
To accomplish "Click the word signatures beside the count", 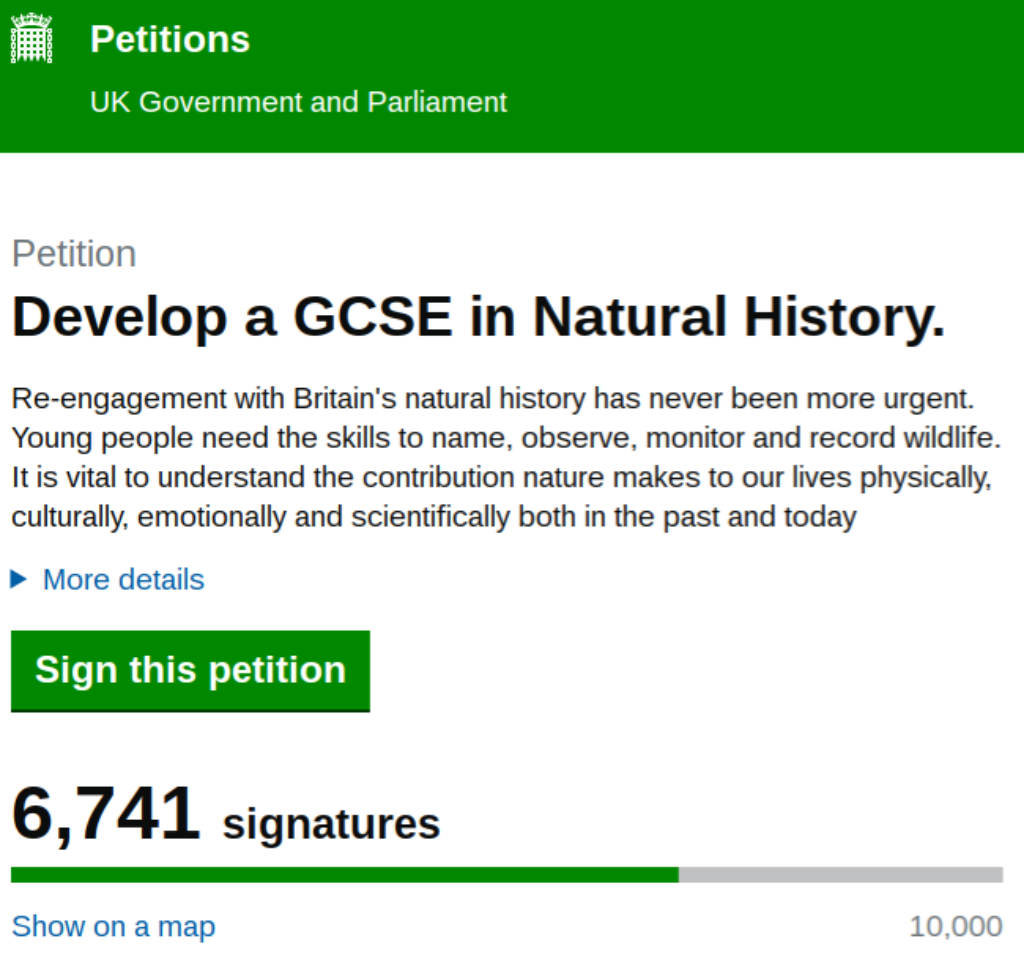I will click(331, 824).
